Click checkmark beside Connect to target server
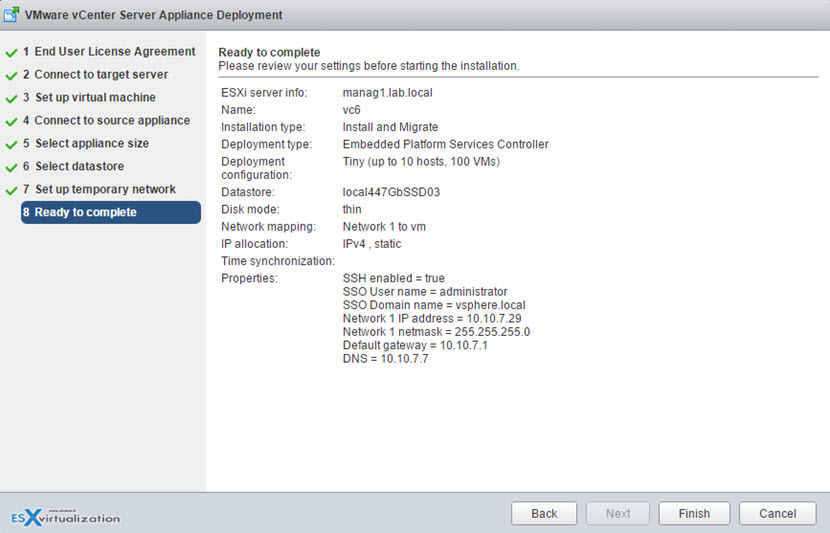The width and height of the screenshot is (830, 533). point(12,76)
